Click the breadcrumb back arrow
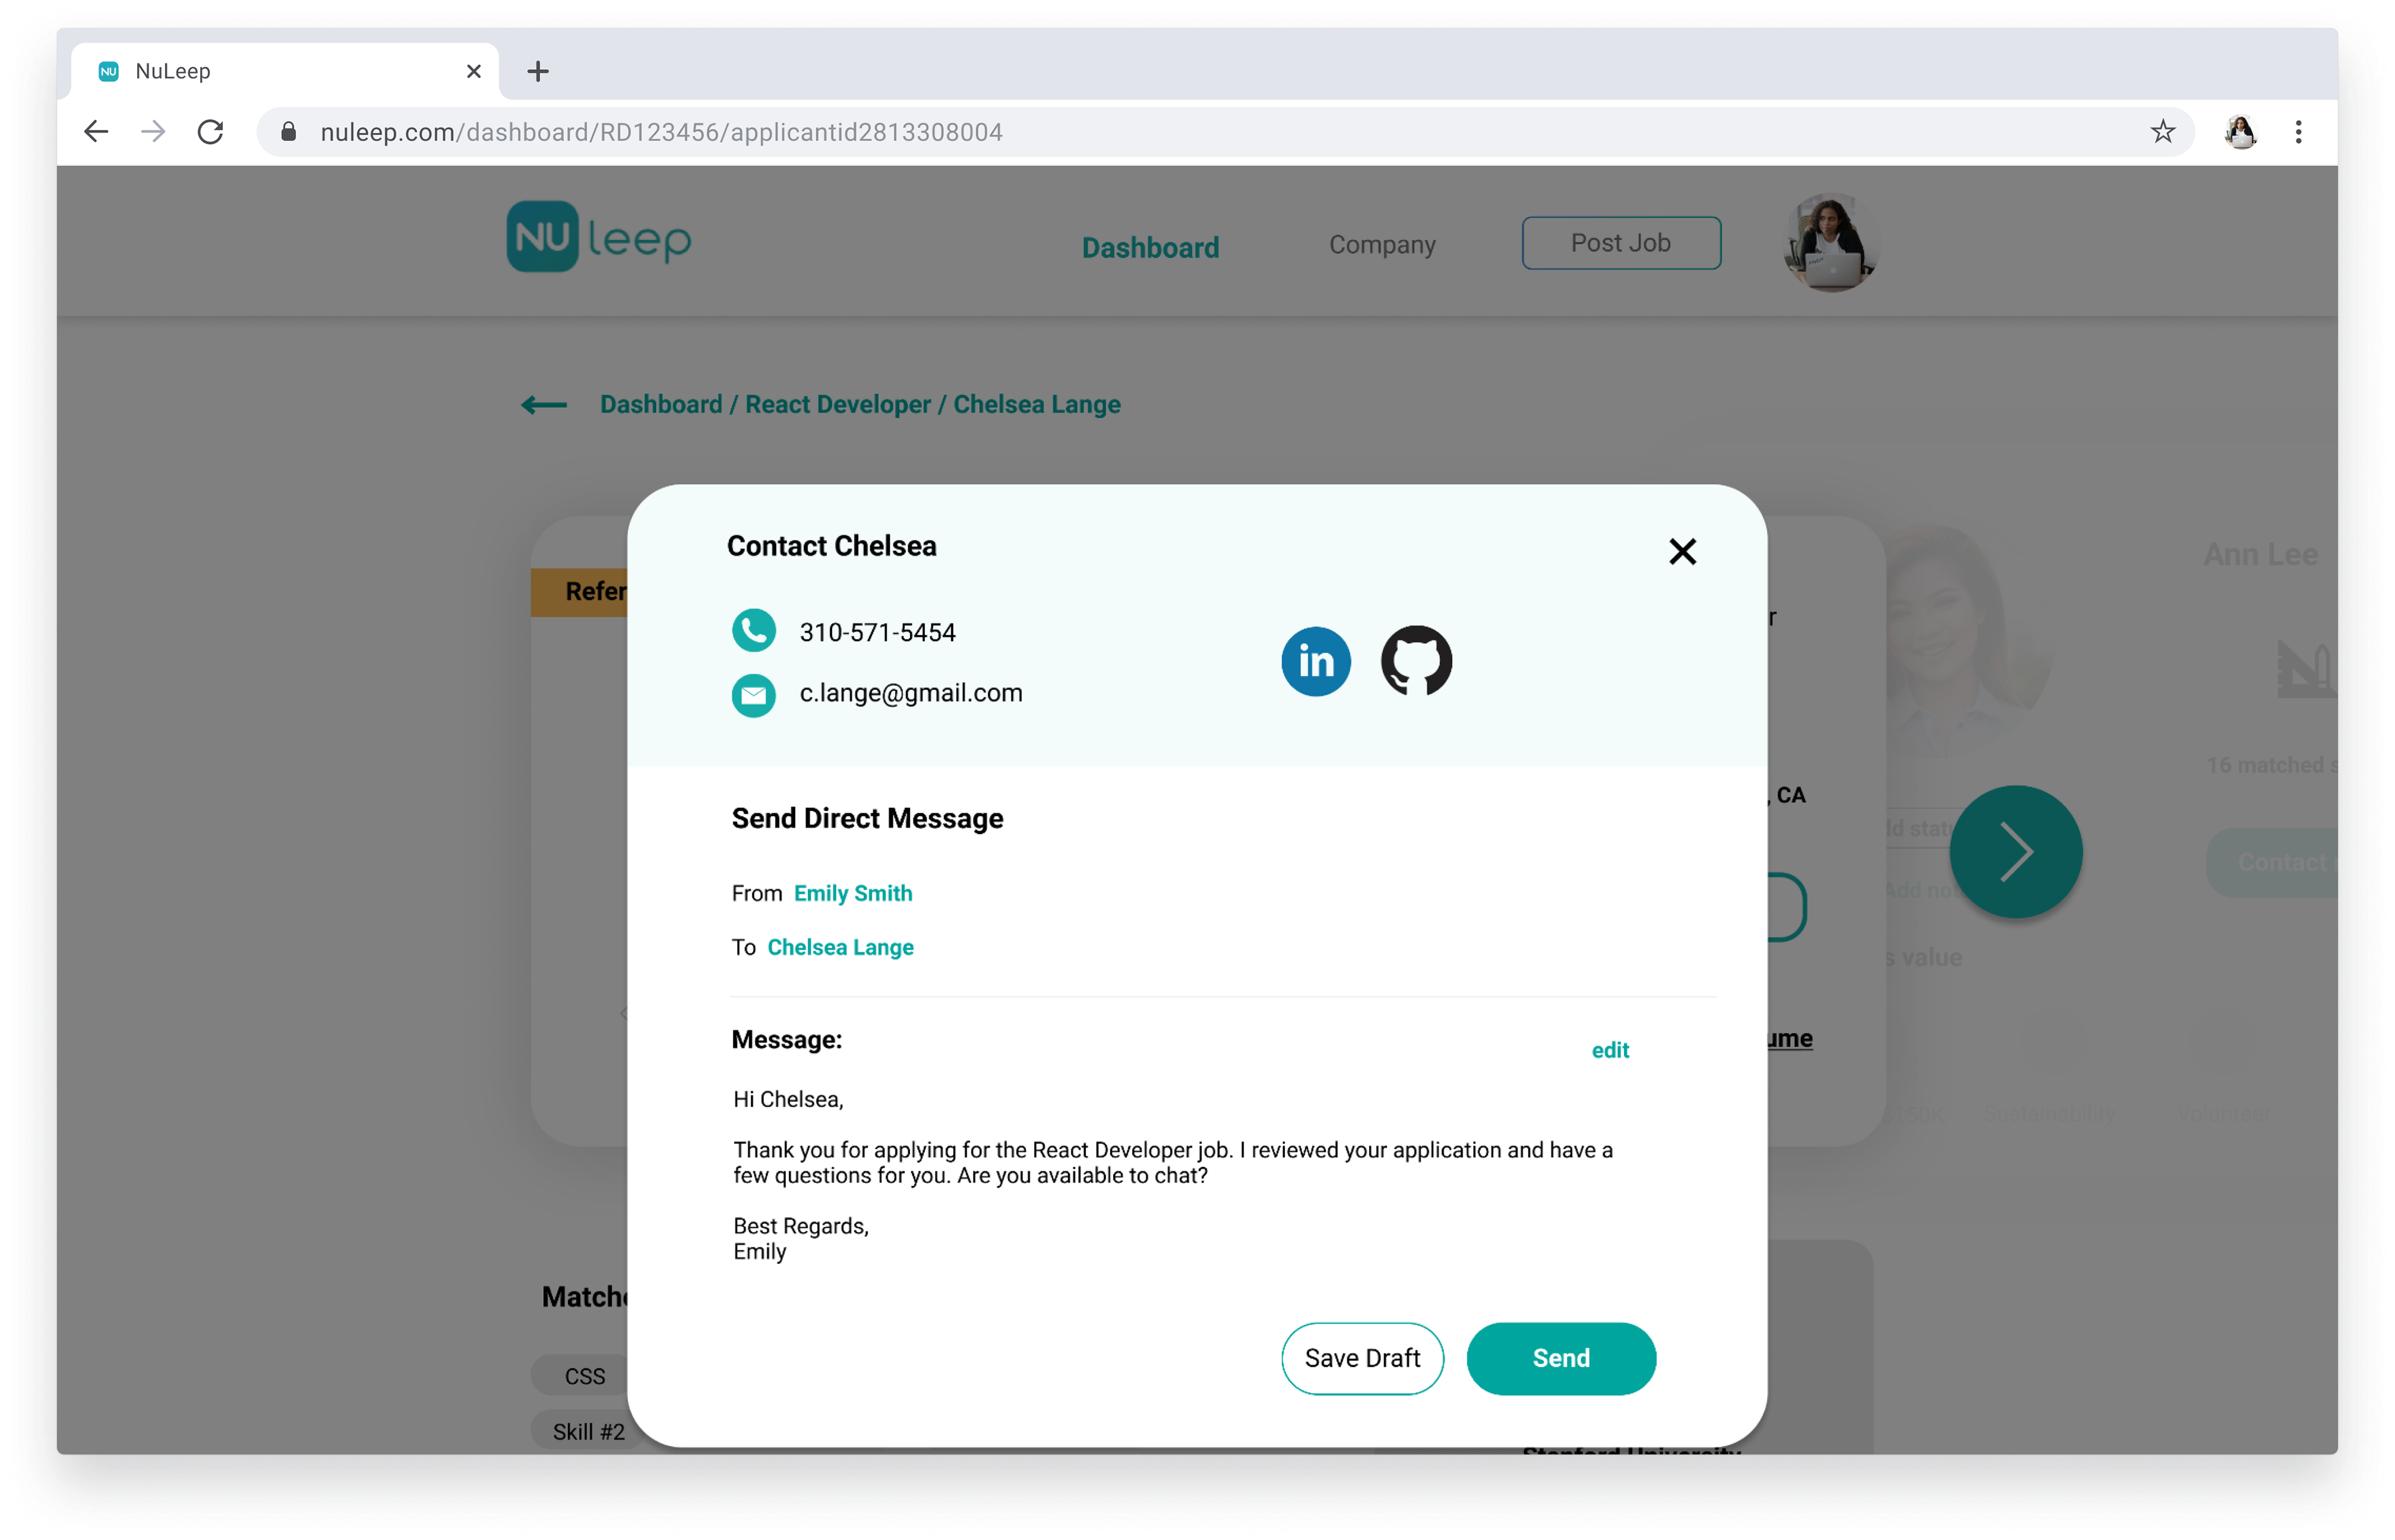Screen dimensions: 2395x1540 (x=544, y=404)
